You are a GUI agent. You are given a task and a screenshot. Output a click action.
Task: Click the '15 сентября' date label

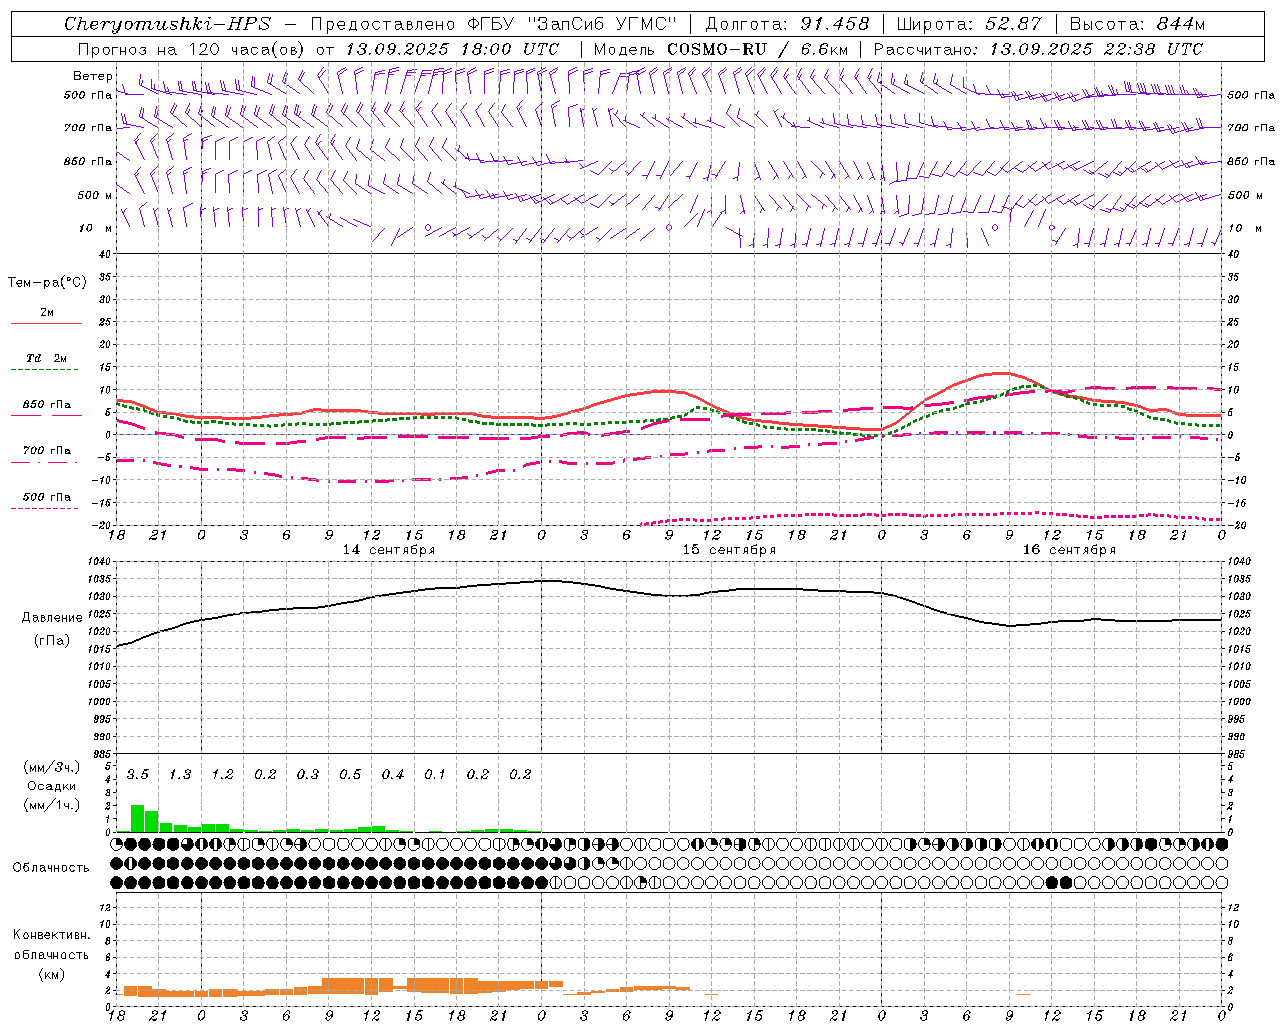[x=729, y=550]
